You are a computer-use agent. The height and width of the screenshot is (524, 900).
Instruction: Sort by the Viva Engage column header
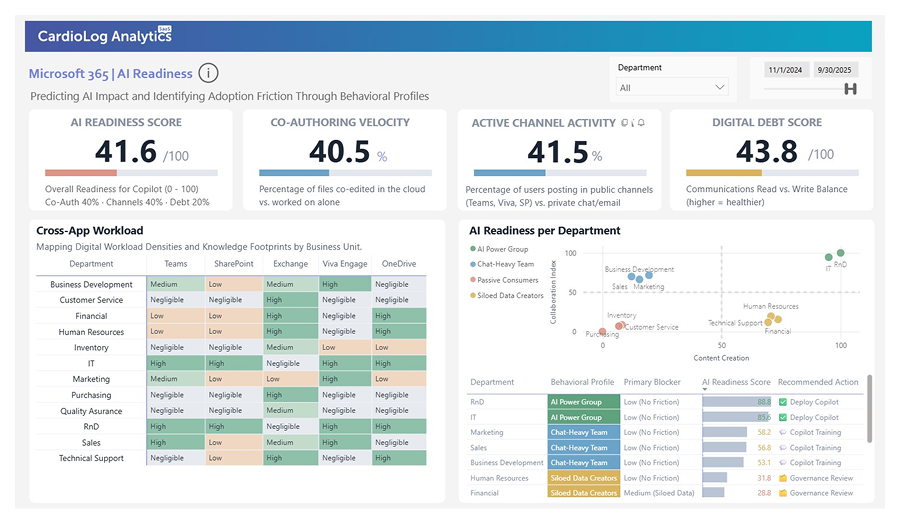345,264
